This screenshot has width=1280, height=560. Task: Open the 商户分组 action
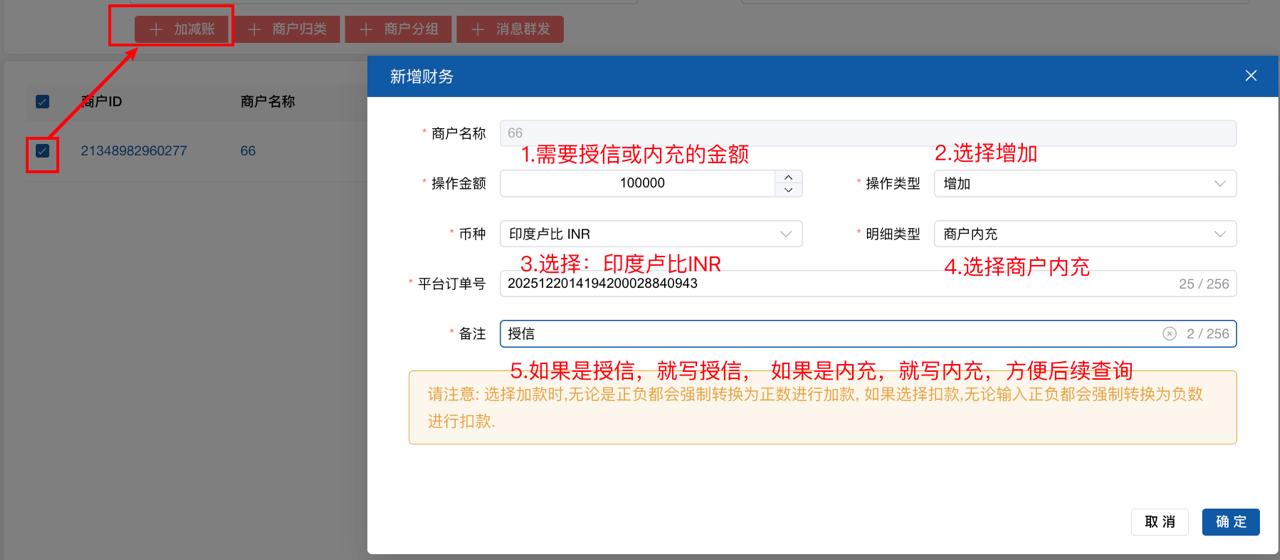click(399, 29)
